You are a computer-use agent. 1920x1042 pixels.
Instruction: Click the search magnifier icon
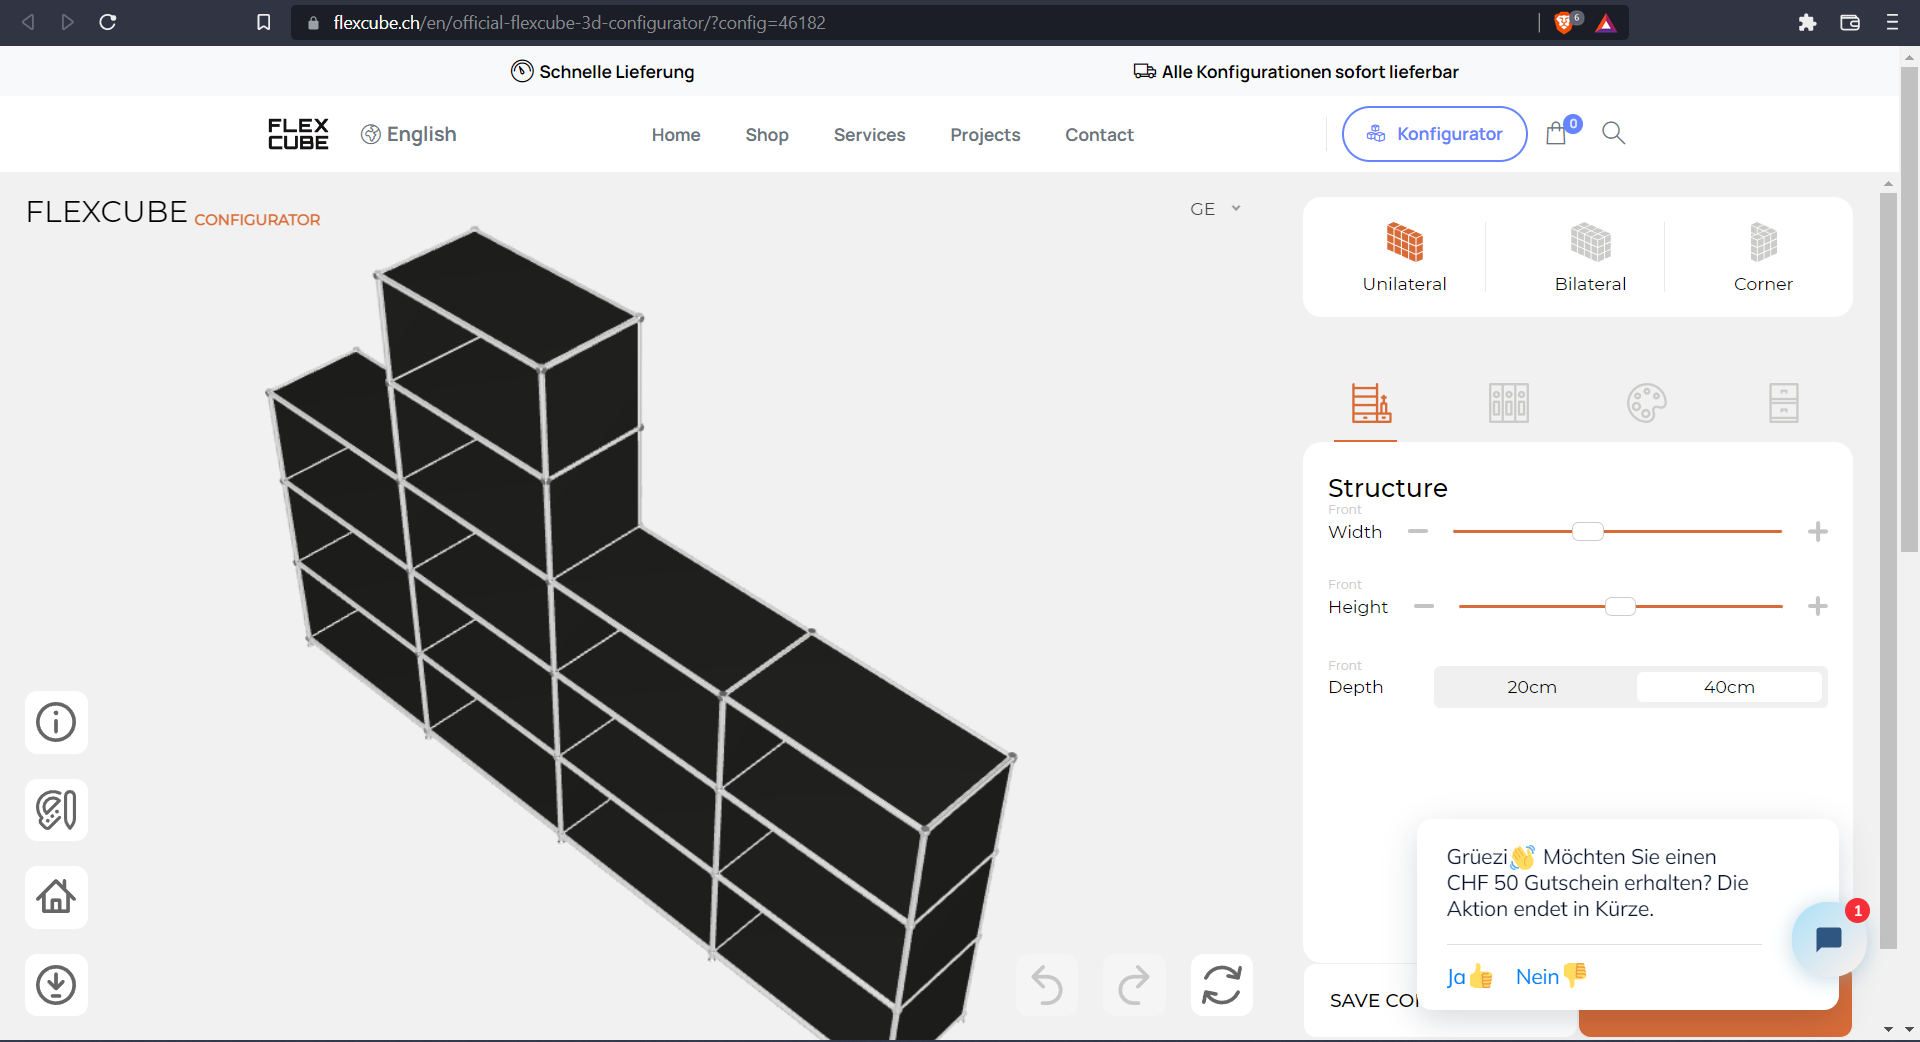tap(1613, 133)
